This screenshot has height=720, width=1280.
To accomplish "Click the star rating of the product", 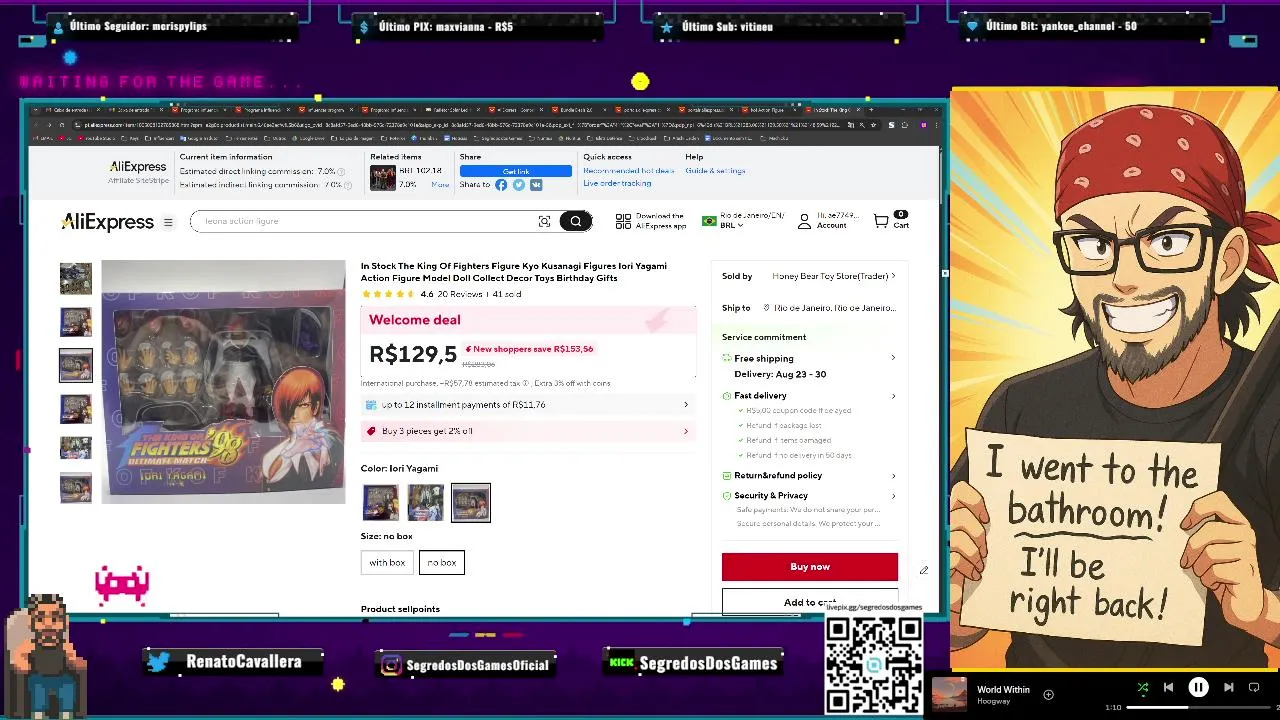I will pos(388,294).
